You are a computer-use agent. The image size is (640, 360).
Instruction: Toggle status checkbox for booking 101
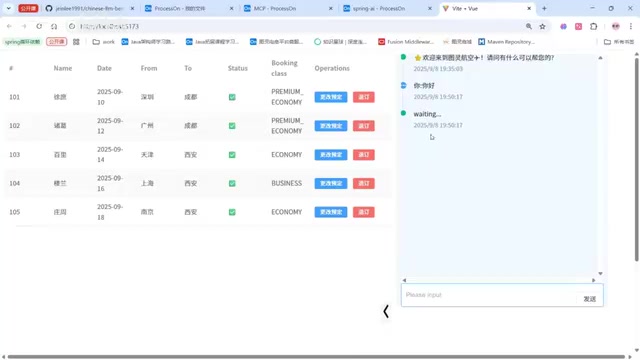pos(232,97)
